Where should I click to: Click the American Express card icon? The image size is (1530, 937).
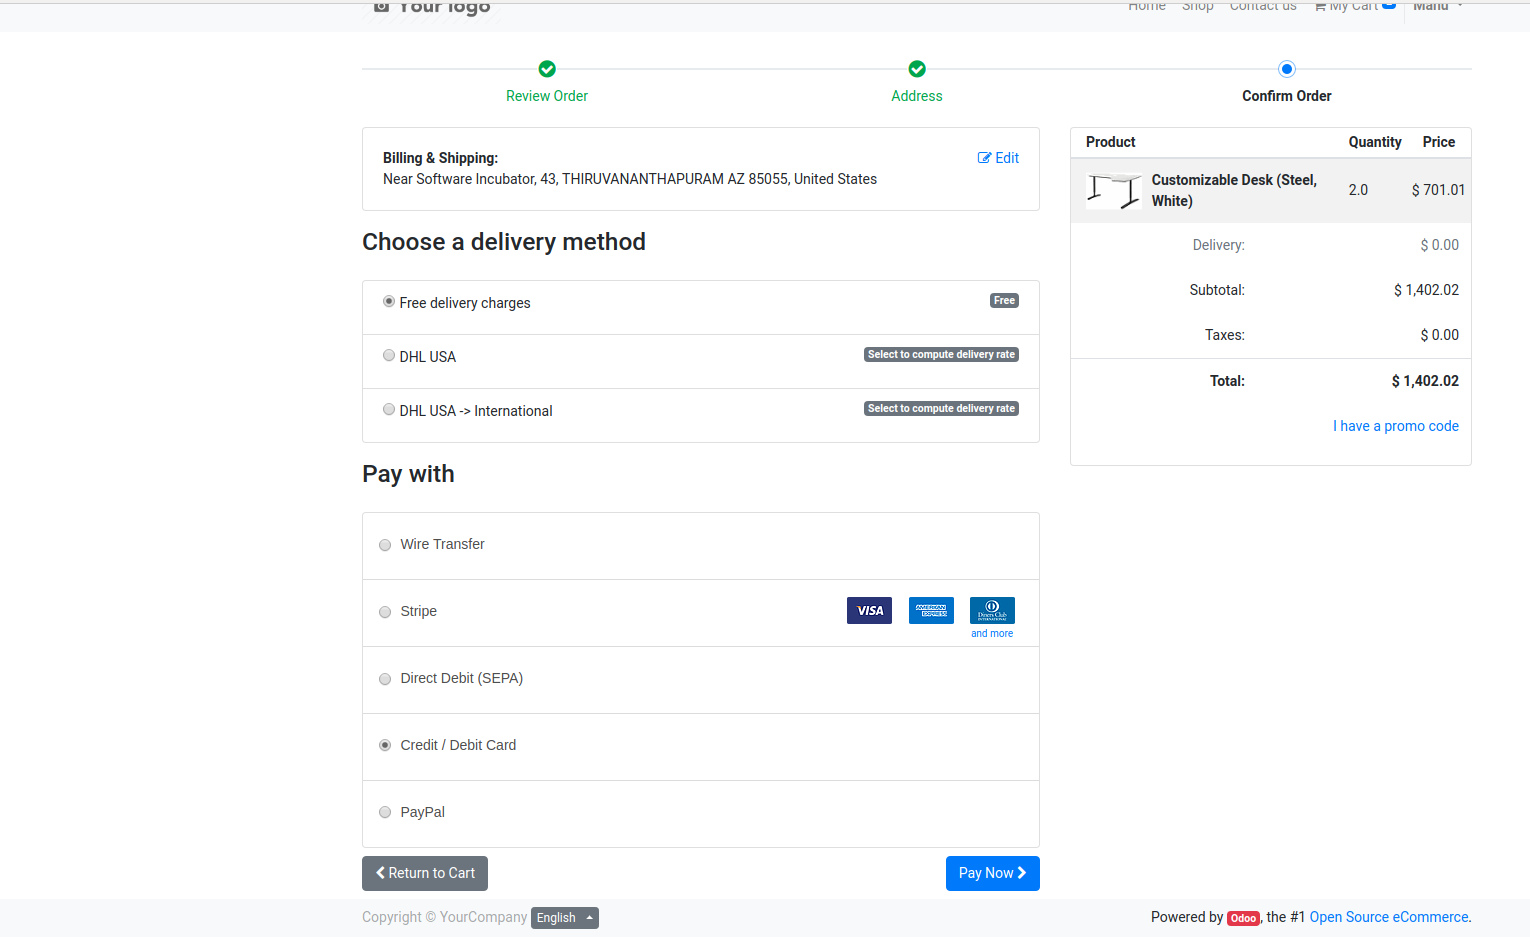[931, 610]
